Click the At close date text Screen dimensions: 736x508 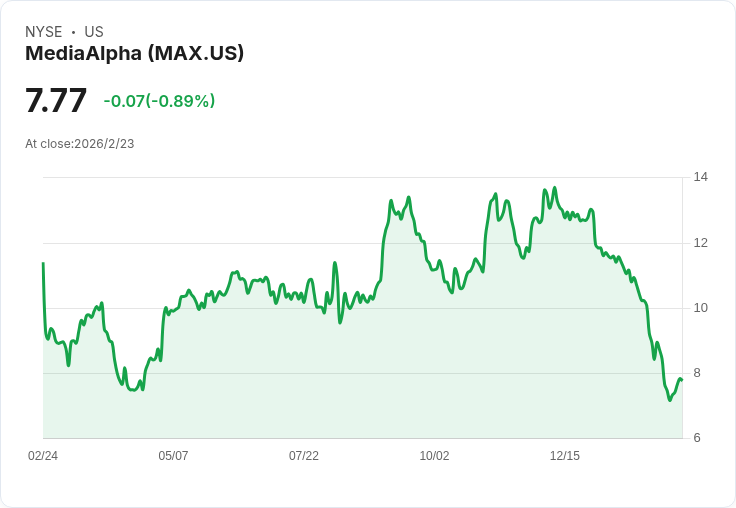[x=80, y=144]
